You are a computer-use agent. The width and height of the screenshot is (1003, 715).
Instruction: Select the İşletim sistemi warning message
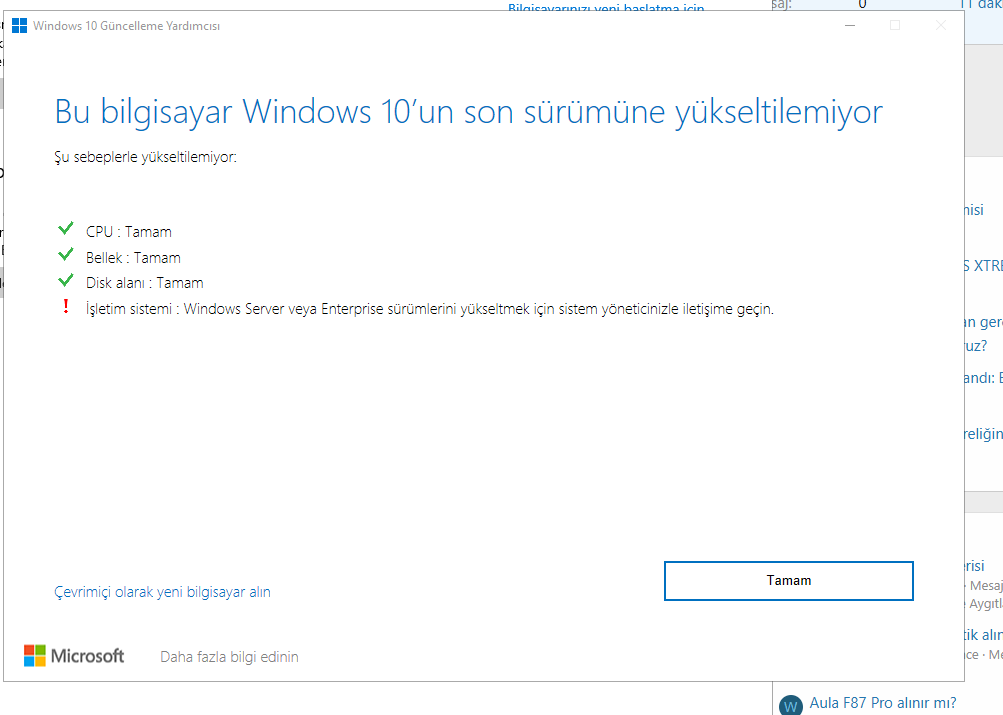[430, 309]
